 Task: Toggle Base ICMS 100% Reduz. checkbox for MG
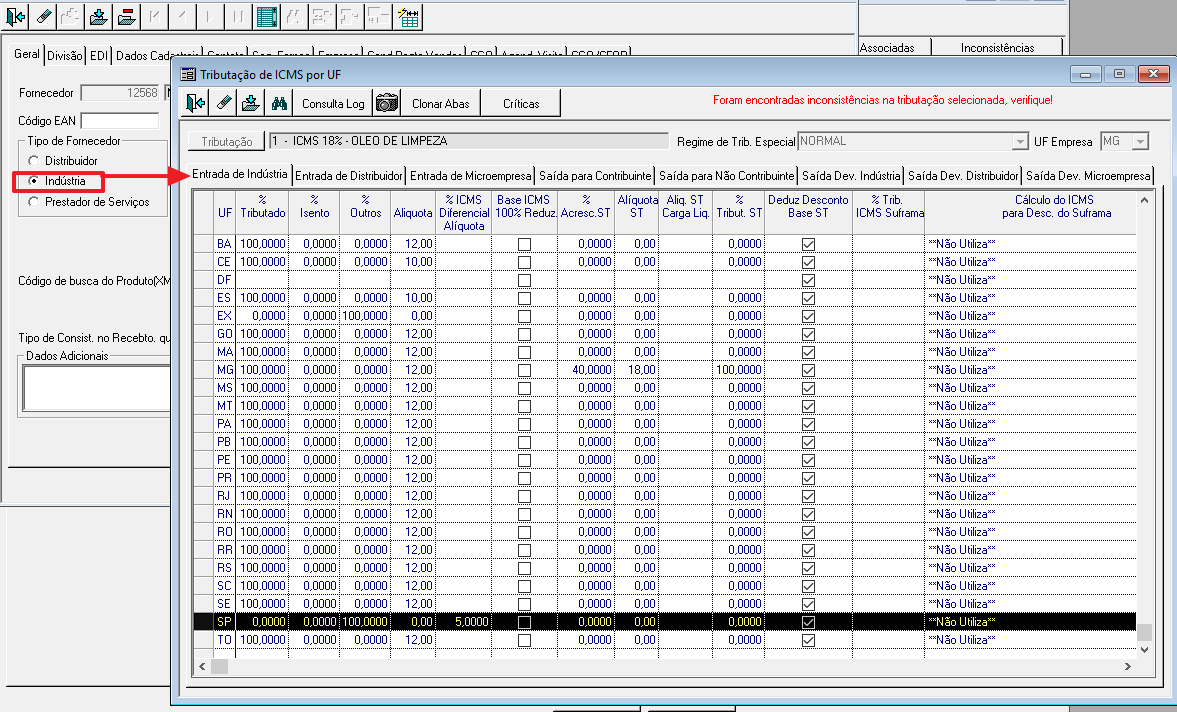tap(524, 370)
